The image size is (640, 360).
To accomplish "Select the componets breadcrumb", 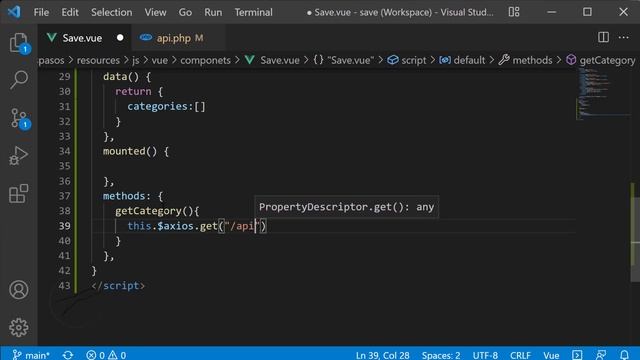I will [x=205, y=60].
